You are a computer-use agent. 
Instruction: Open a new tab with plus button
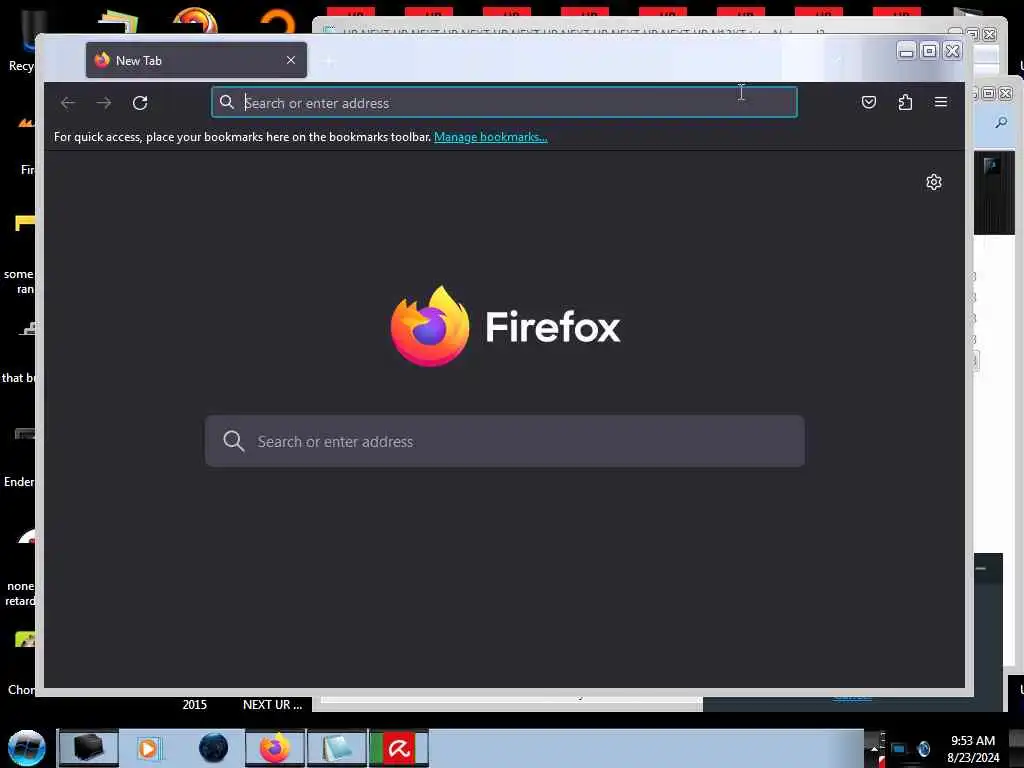330,61
